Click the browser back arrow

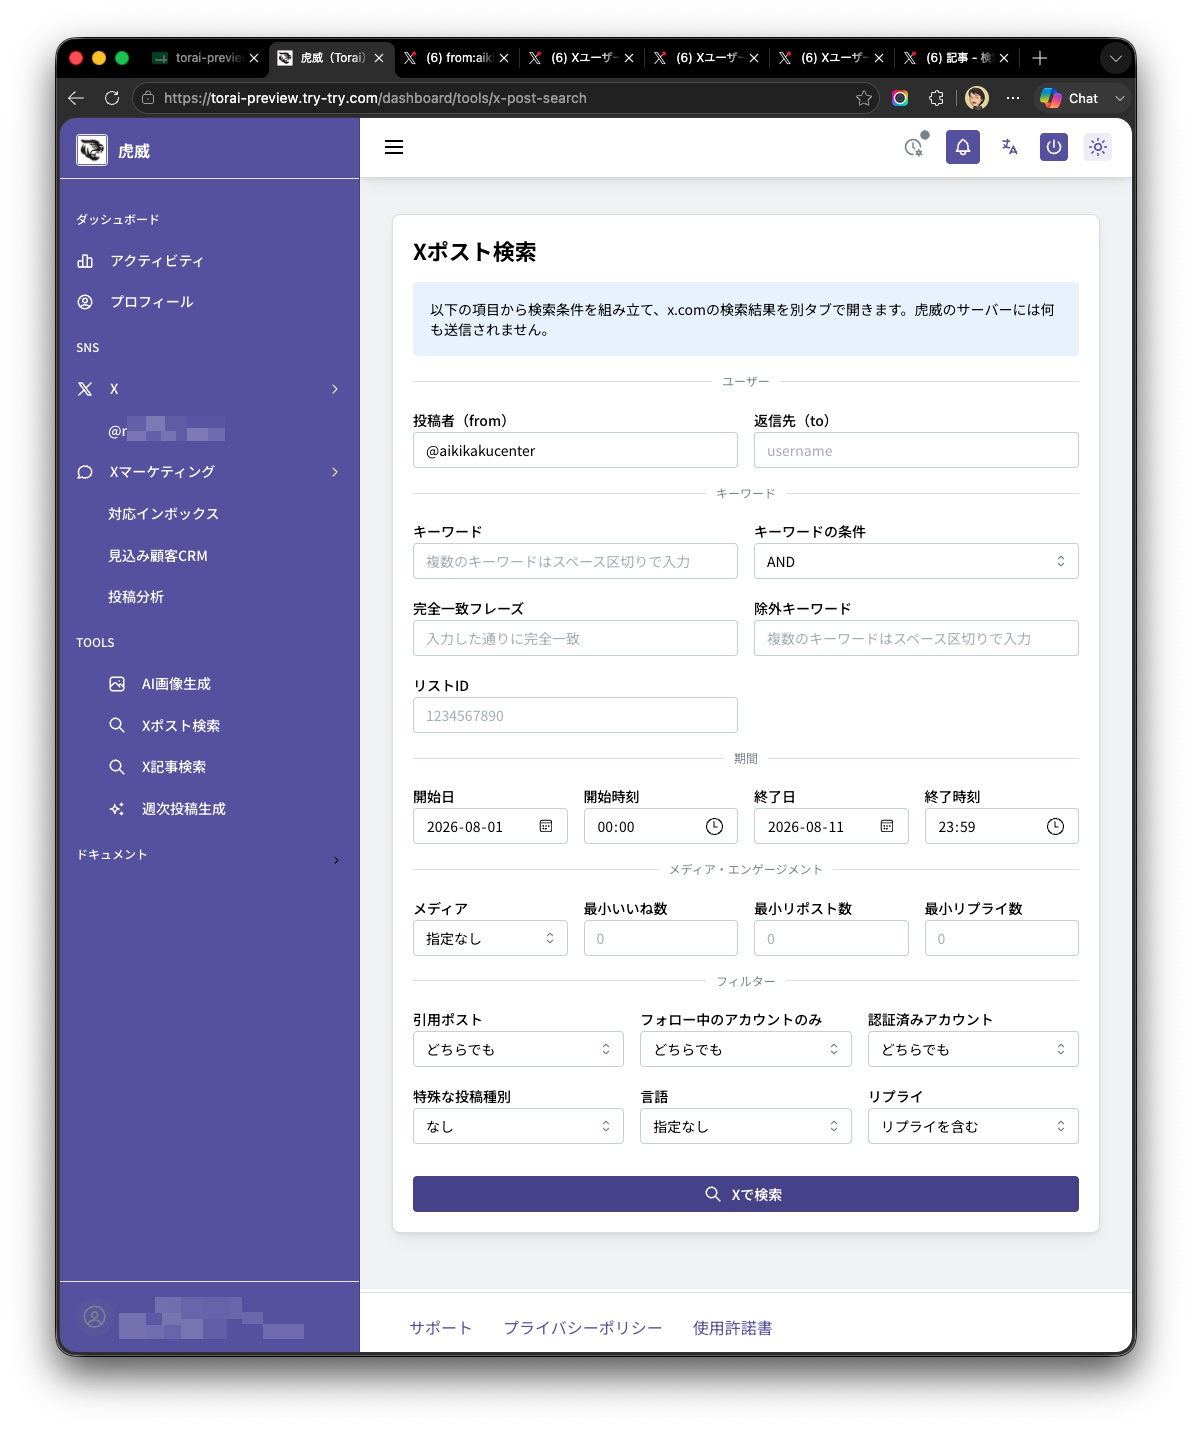click(76, 98)
